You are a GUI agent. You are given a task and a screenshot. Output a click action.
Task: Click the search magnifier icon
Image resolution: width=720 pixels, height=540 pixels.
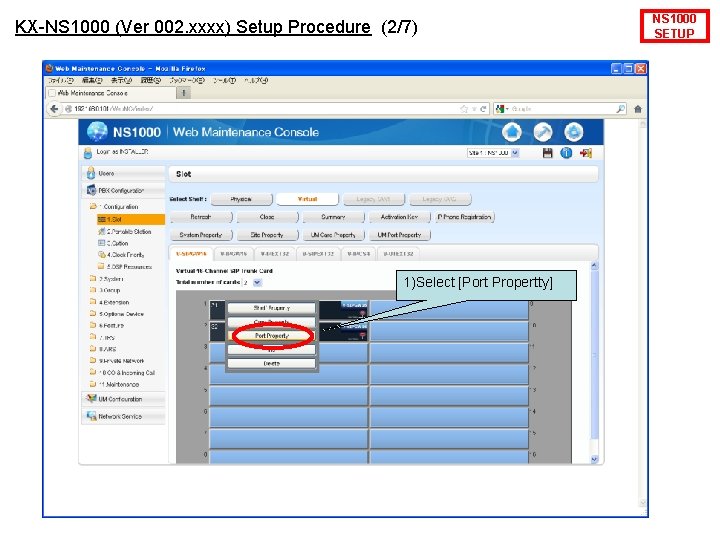[x=620, y=109]
